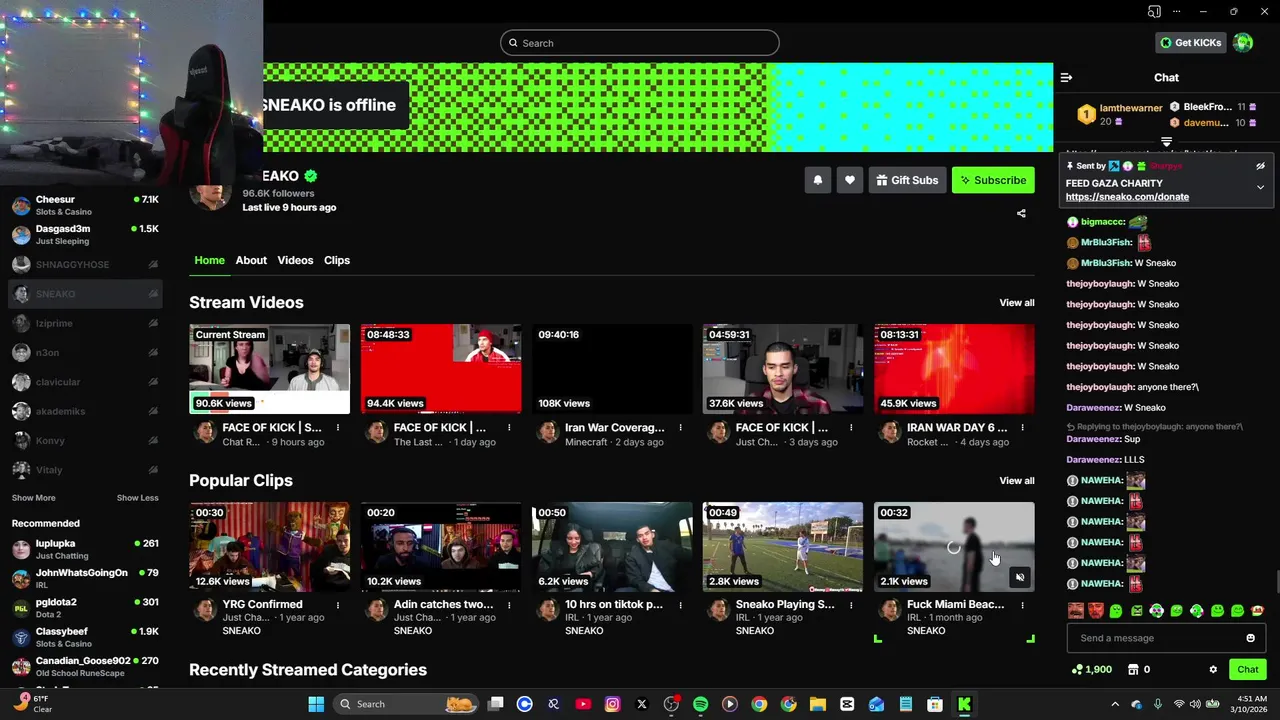Send message with green Chat button
Viewport: 1280px width, 720px height.
tap(1248, 670)
